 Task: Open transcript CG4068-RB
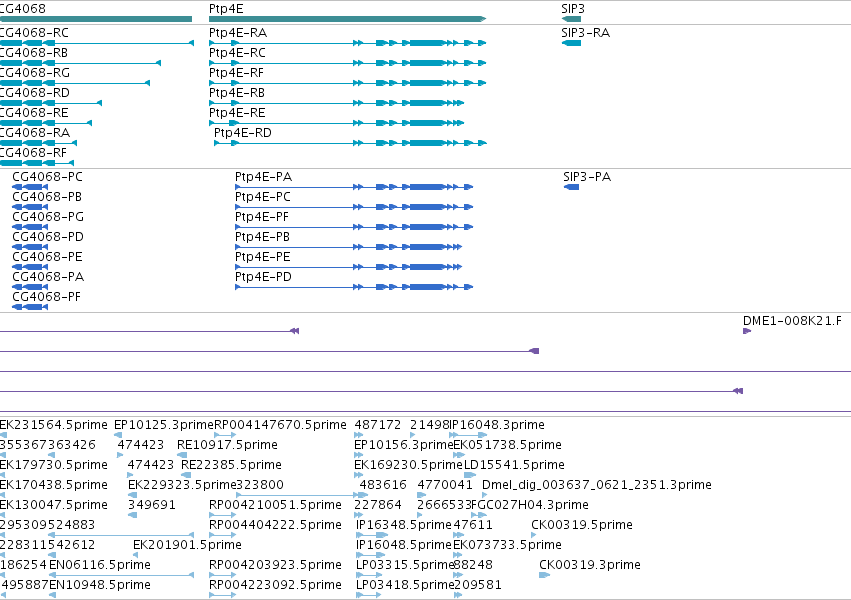click(34, 53)
